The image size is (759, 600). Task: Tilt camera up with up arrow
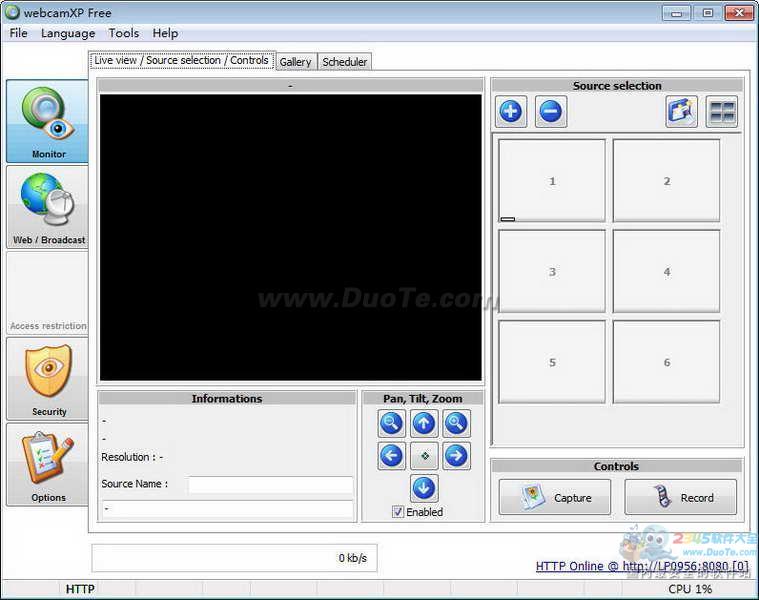424,423
